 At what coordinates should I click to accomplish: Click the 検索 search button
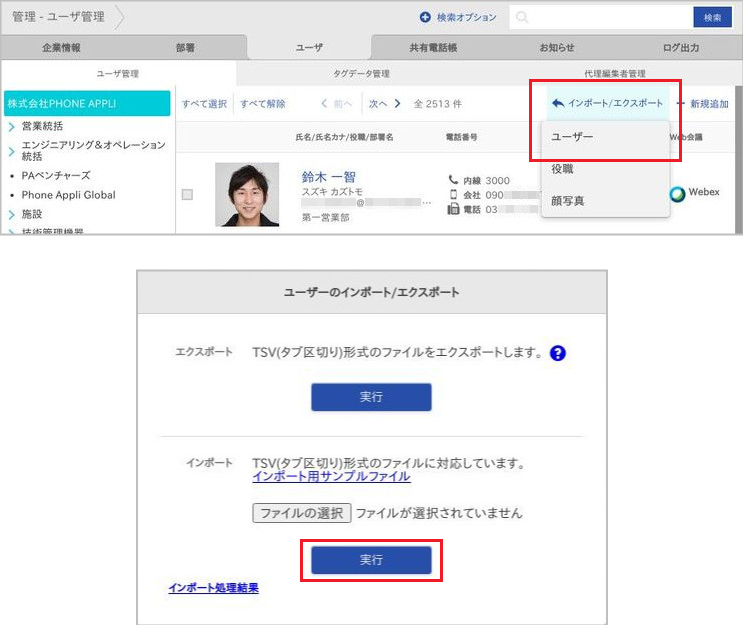712,18
